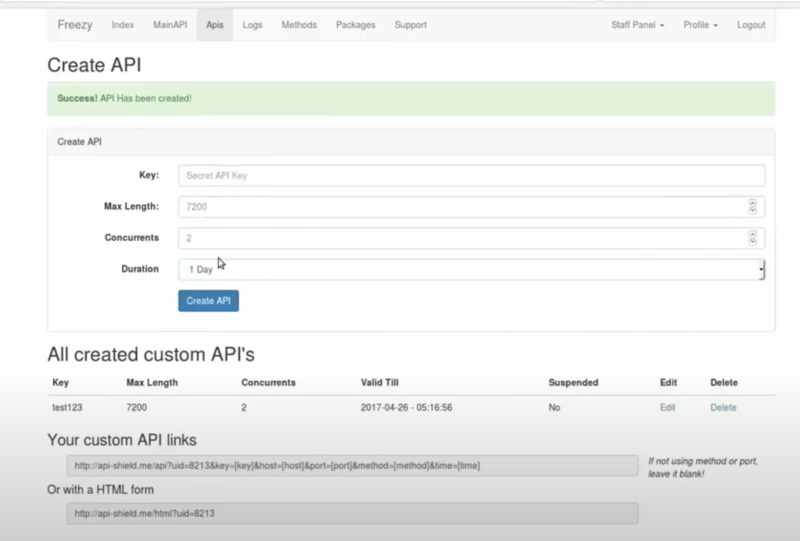Screen dimensions: 800x541
Task: Go to the MainAPI tab
Action: point(170,25)
